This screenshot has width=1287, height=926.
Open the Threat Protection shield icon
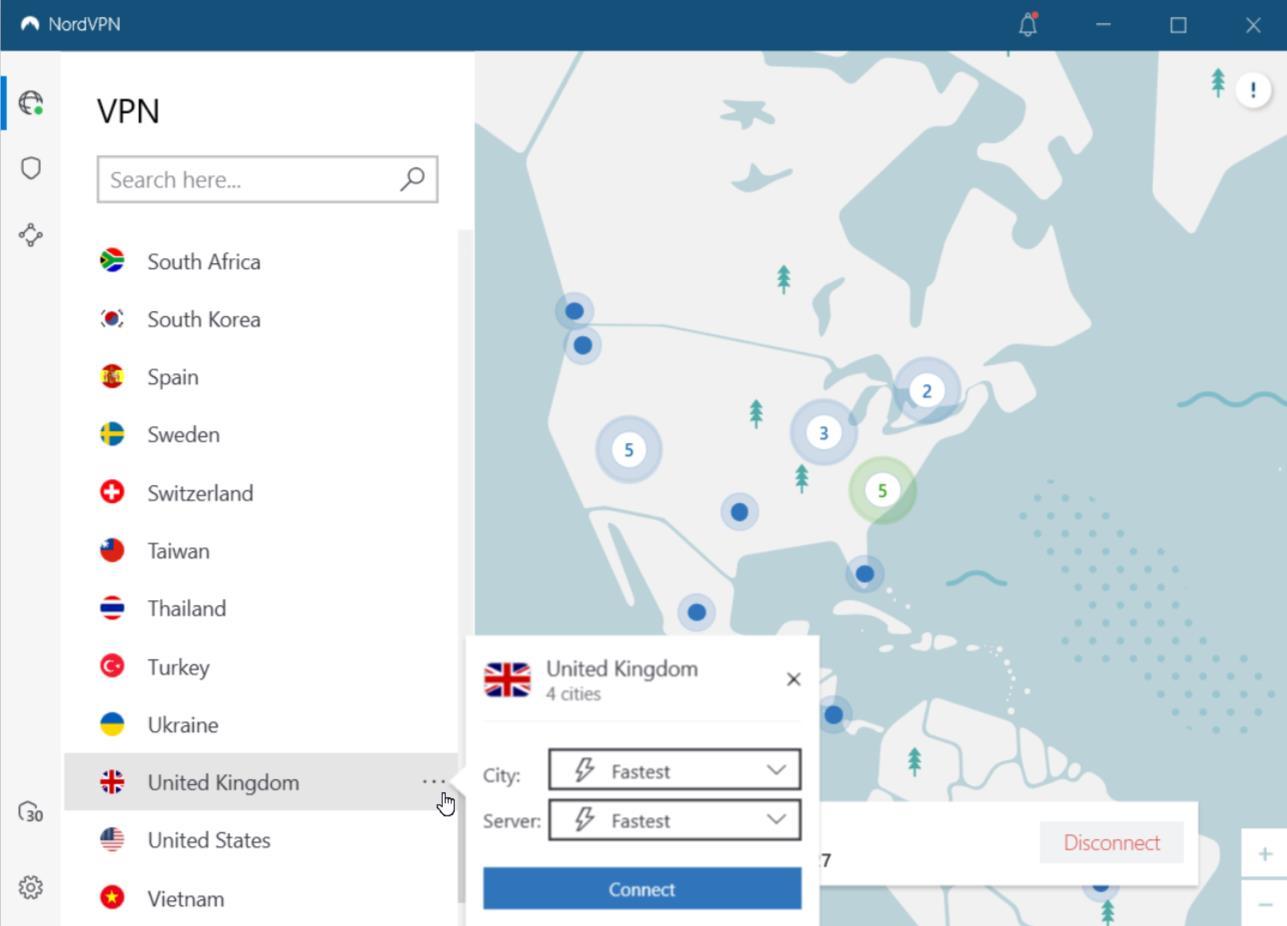[31, 168]
